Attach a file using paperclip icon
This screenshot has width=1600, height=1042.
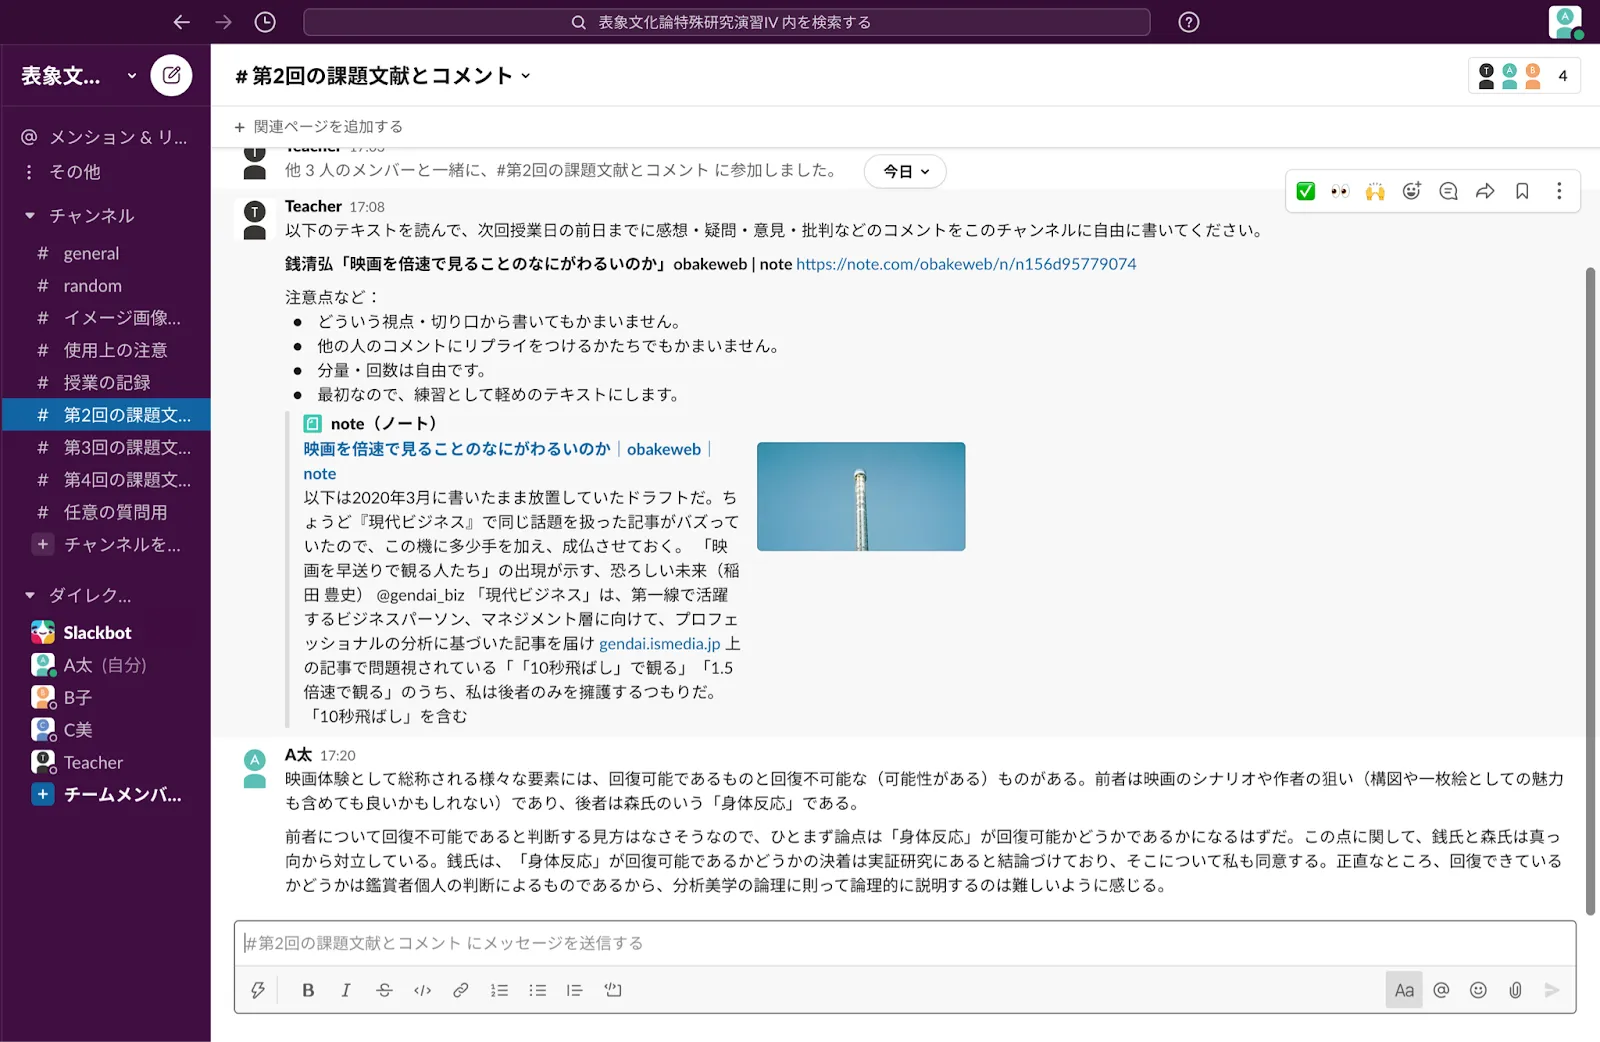click(1515, 990)
